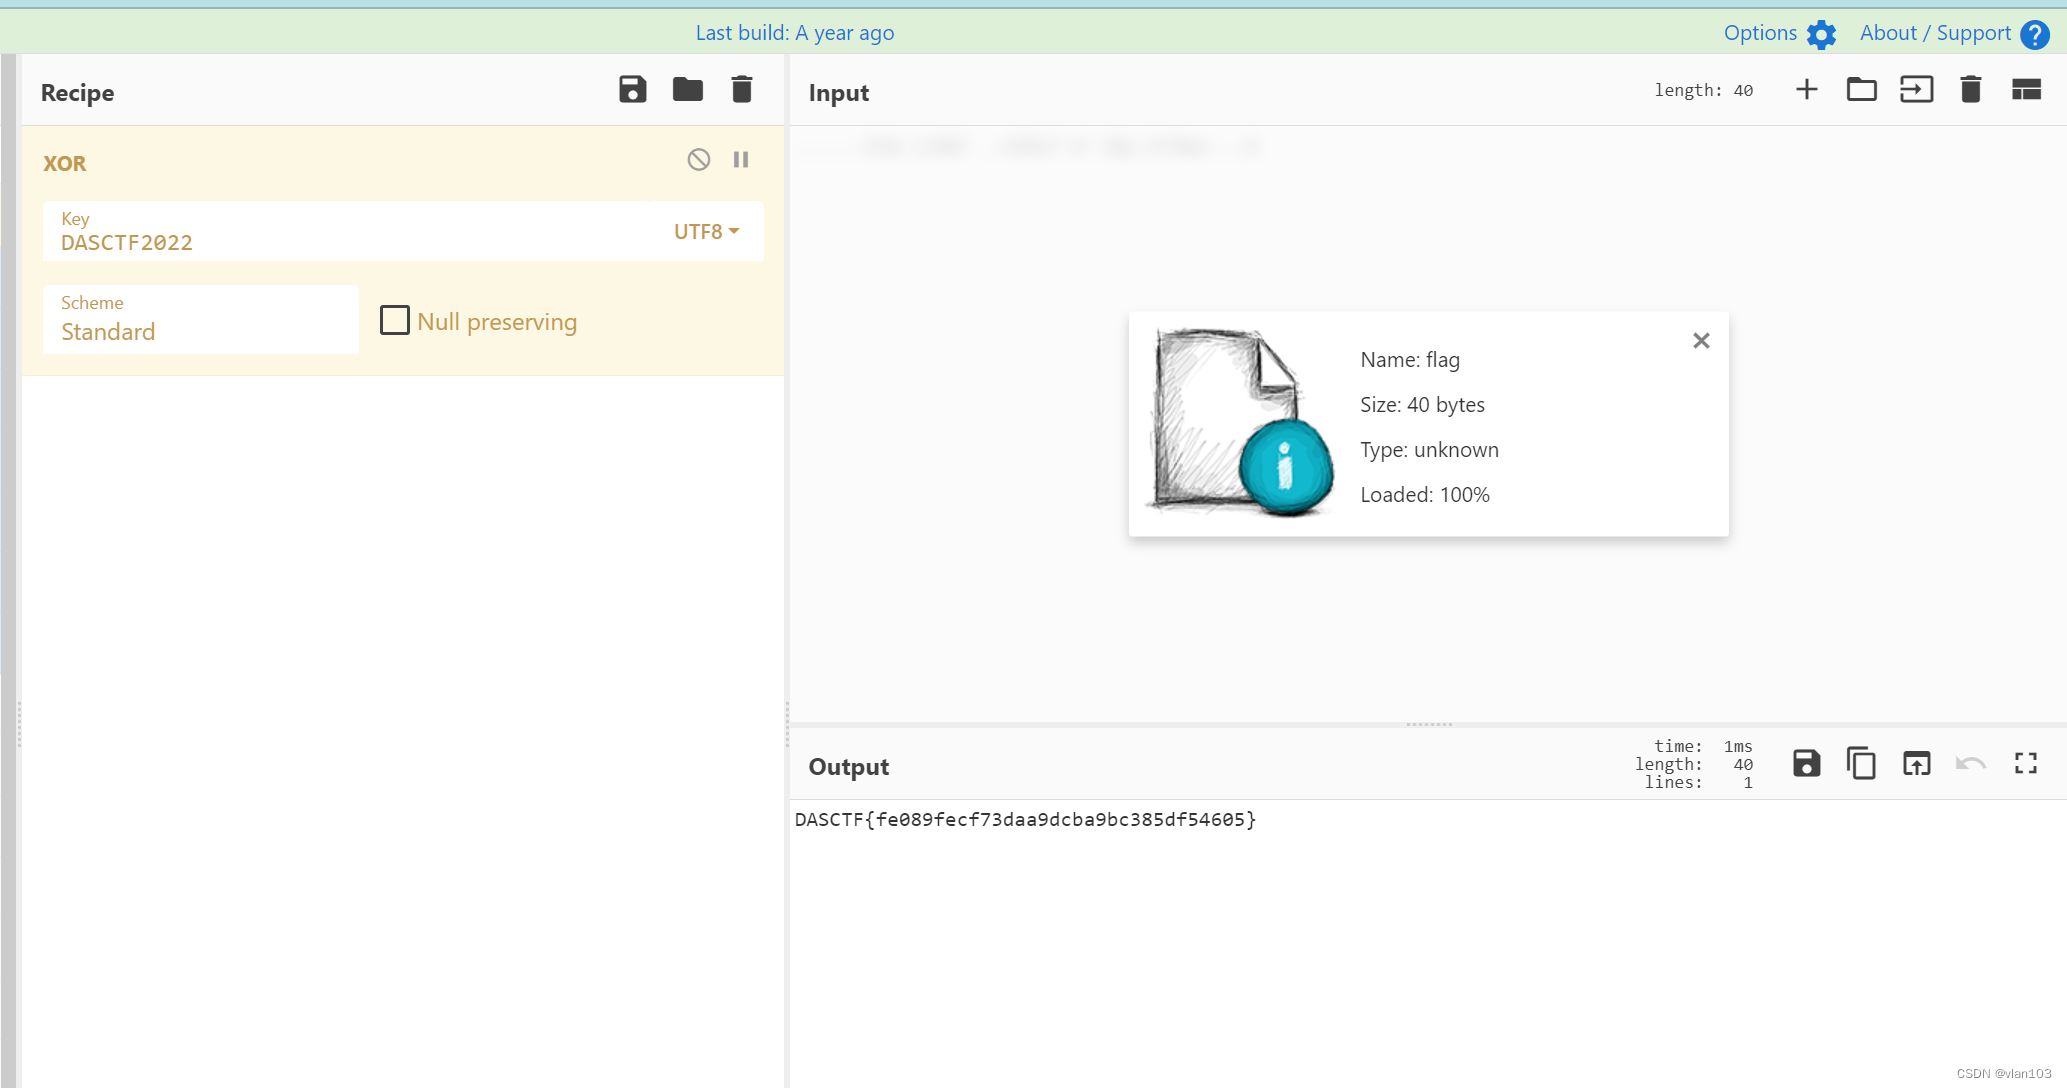Viewport: 2067px width, 1088px height.
Task: Click the save recipe icon
Action: 632,90
